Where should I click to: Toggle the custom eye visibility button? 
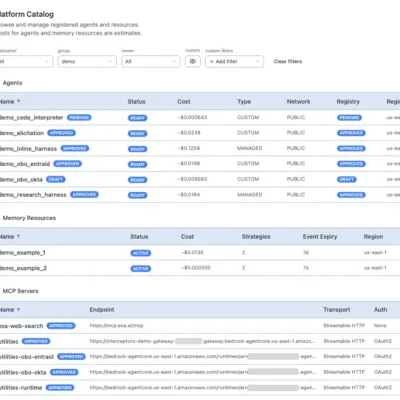click(x=193, y=61)
